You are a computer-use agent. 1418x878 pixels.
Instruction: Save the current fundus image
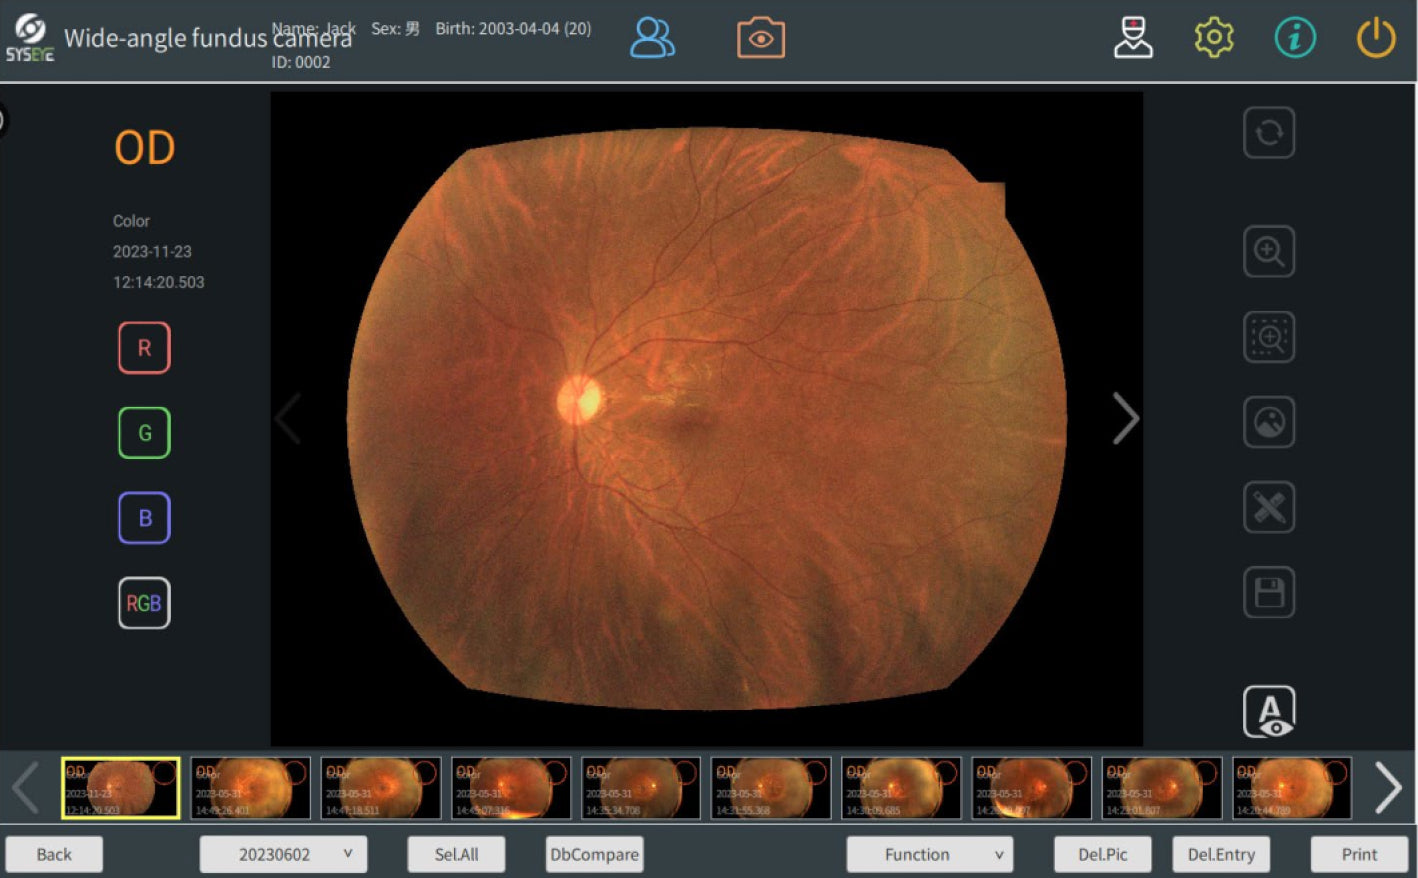coord(1268,592)
